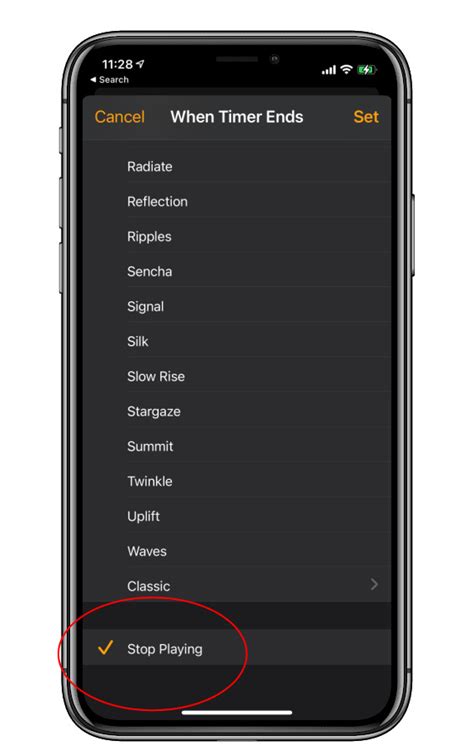Tap the orange checkmark beside Stop Playing
Screen dimensions: 474x751
point(105,648)
